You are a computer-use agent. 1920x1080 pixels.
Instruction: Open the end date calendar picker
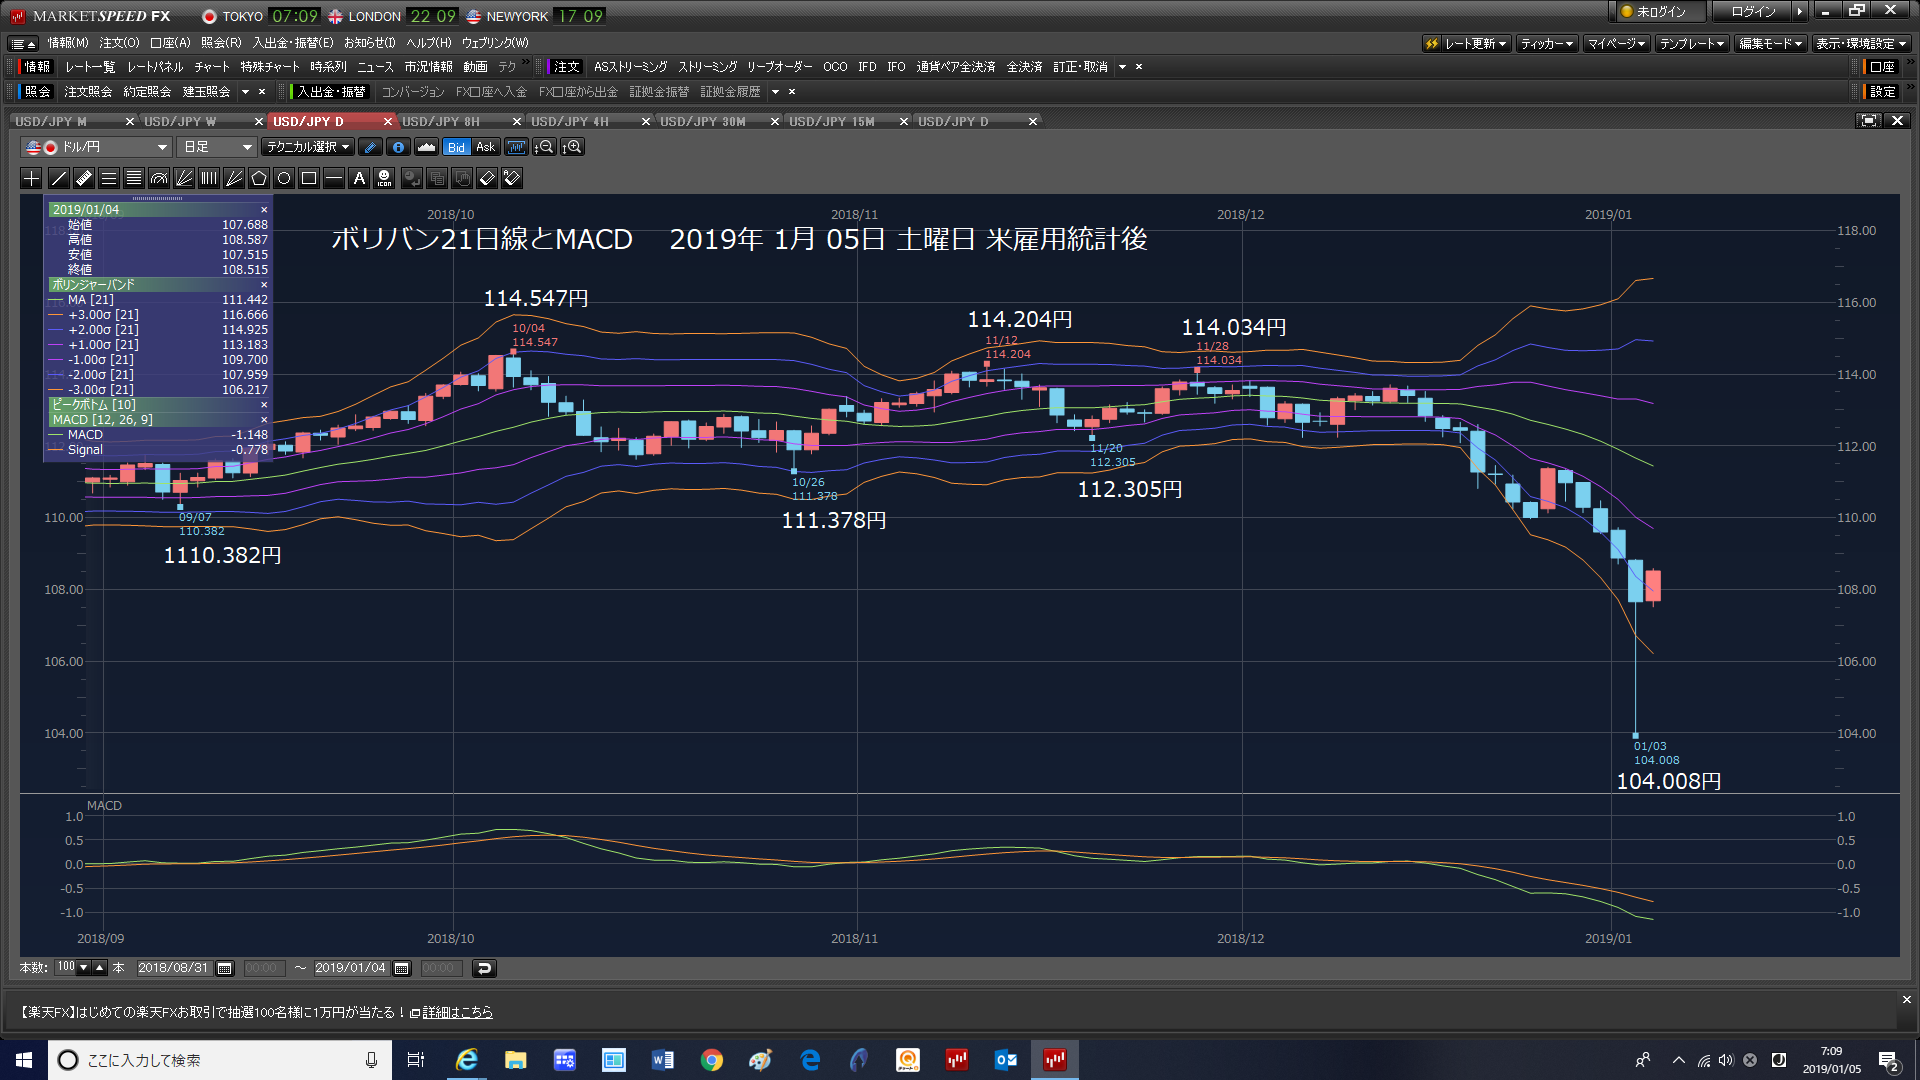point(402,968)
